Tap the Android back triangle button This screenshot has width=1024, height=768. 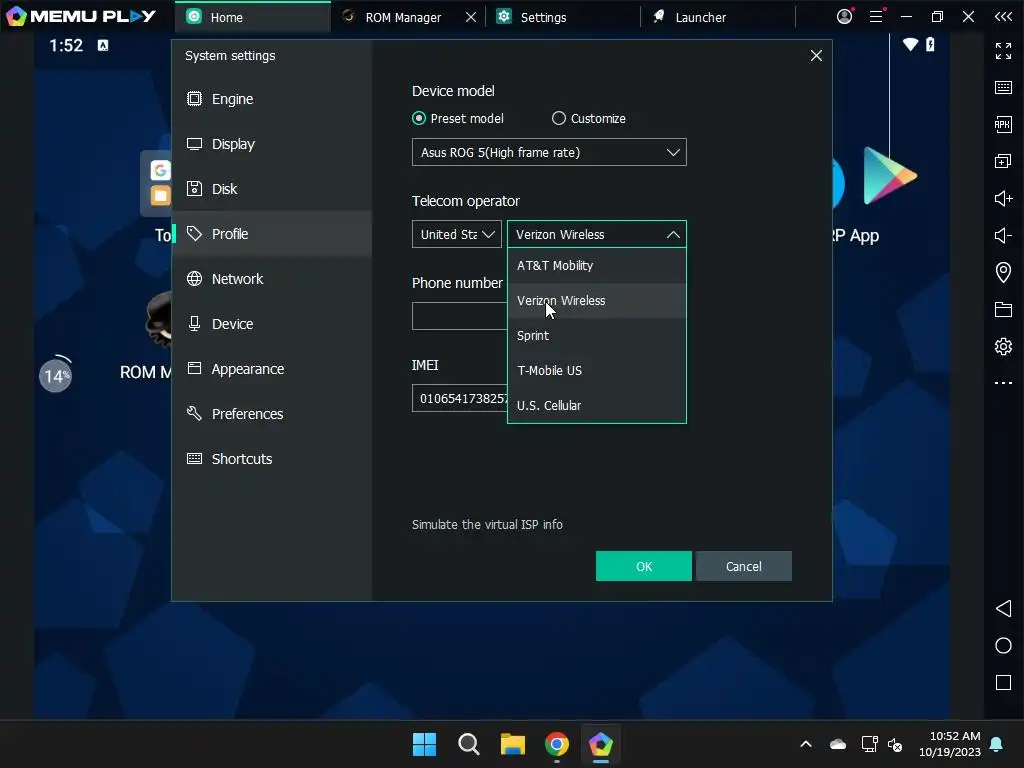1003,609
